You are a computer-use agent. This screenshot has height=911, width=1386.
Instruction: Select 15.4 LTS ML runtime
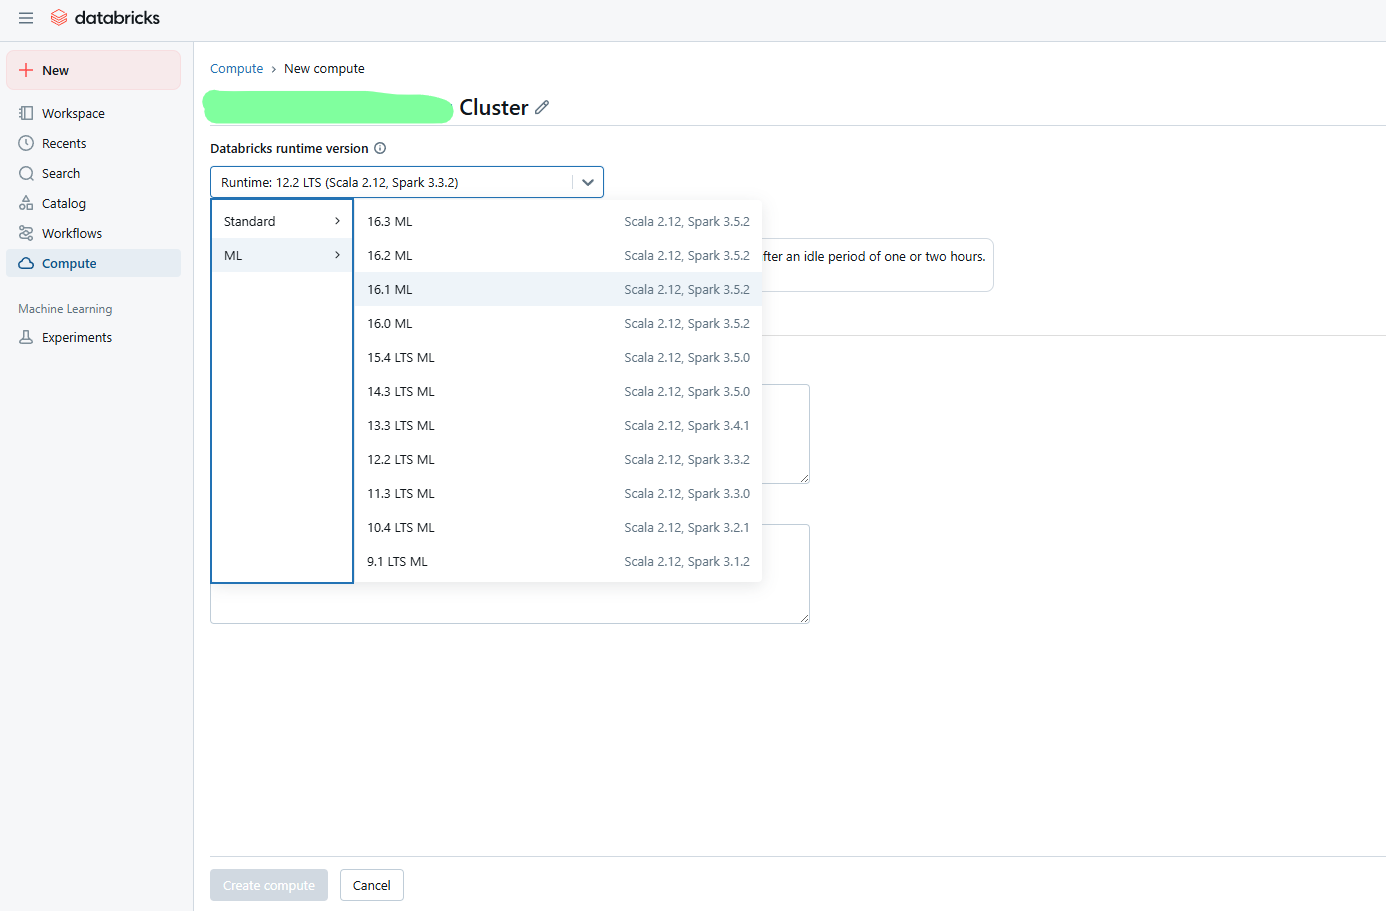pyautogui.click(x=558, y=357)
